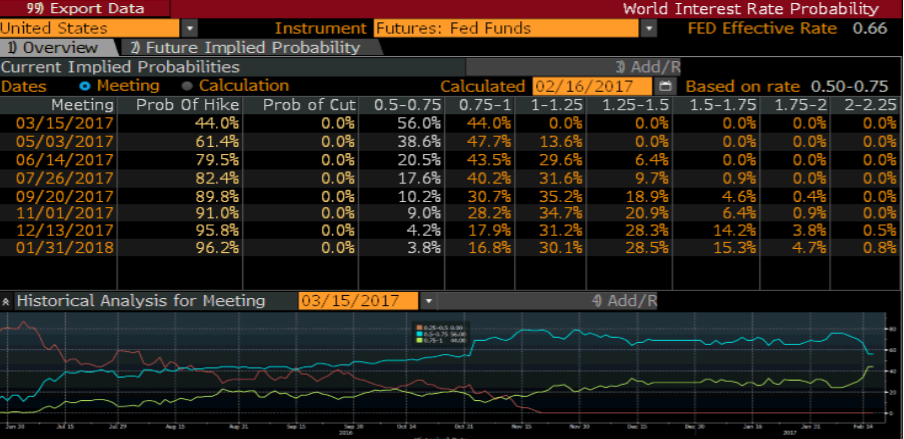Click the dropdown arrow next to Futures: Fed Funds
The height and width of the screenshot is (439, 904).
click(649, 28)
